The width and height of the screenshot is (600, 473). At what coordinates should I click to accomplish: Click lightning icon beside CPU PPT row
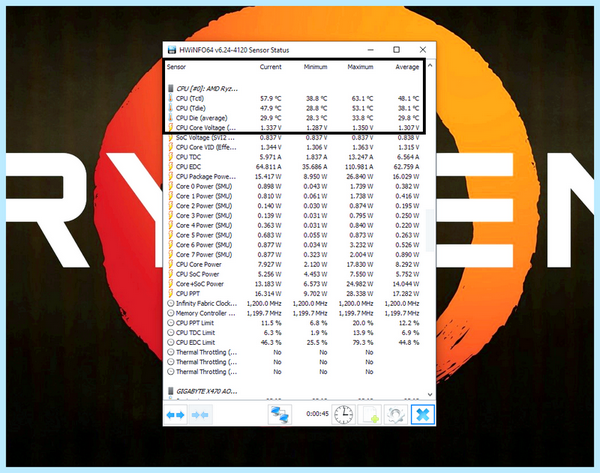(171, 294)
